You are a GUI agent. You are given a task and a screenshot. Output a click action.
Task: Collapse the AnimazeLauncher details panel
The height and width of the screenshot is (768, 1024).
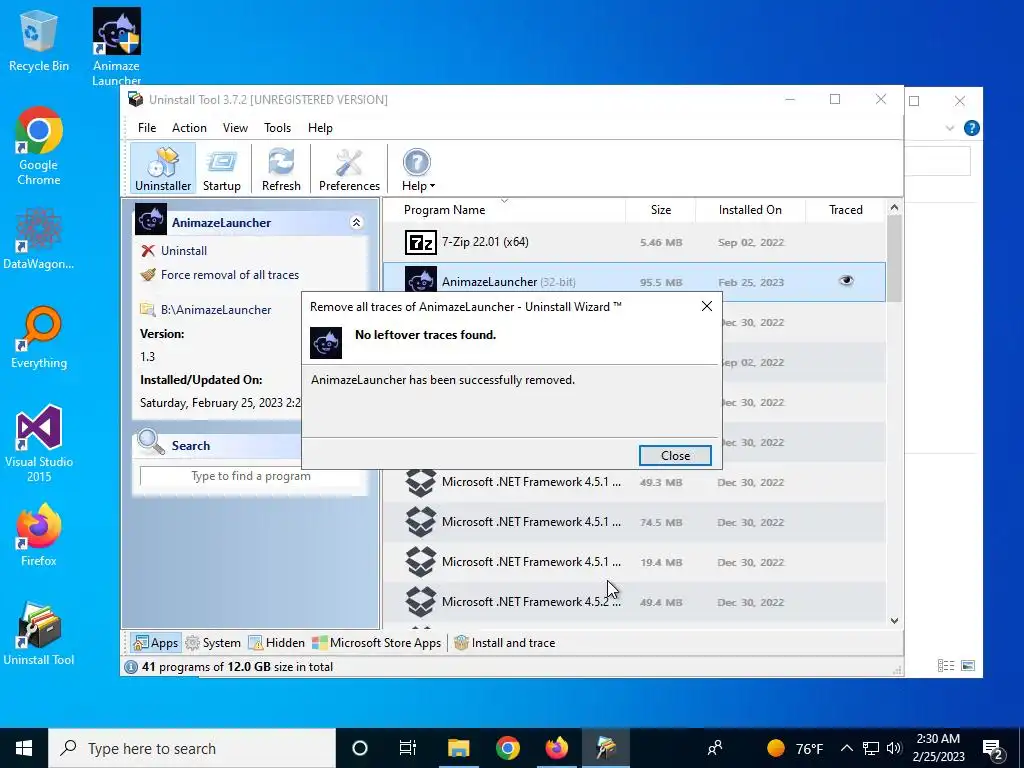coord(357,223)
